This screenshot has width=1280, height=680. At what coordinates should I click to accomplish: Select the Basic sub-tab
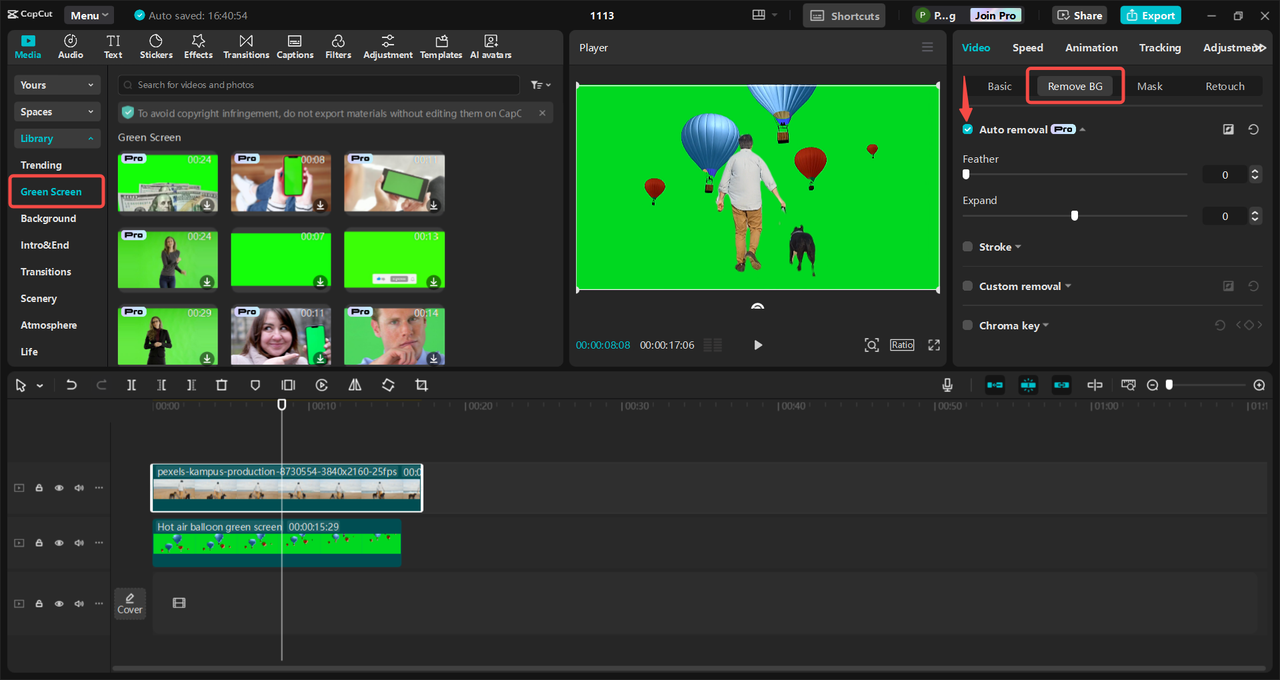[x=1000, y=86]
